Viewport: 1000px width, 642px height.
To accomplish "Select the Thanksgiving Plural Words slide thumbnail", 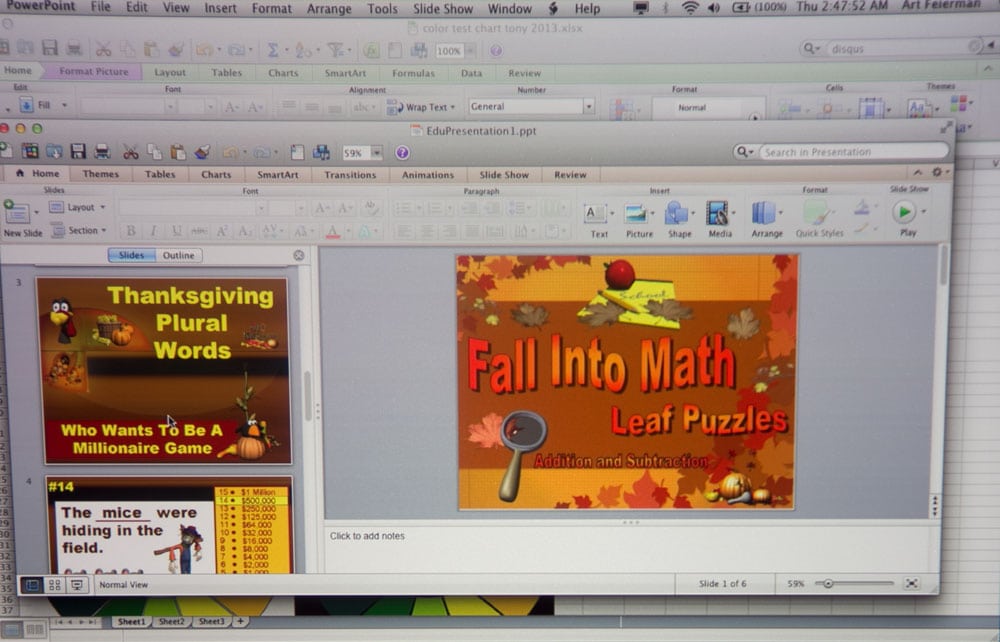I will tap(165, 370).
